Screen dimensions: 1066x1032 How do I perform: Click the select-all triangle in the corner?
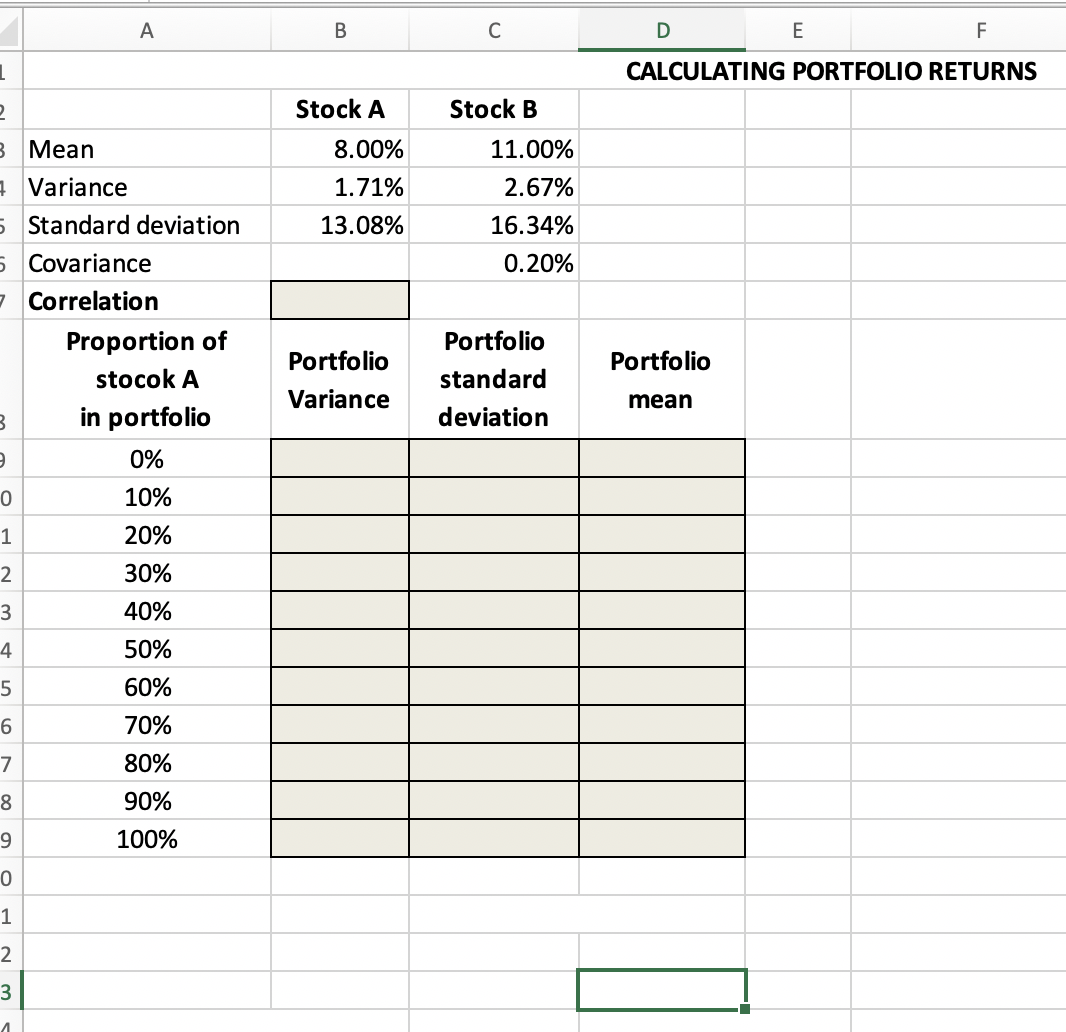8,30
